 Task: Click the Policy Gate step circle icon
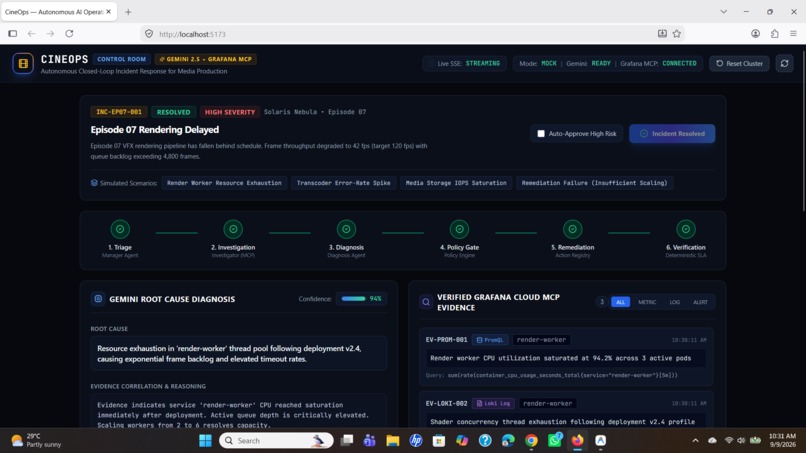460,229
